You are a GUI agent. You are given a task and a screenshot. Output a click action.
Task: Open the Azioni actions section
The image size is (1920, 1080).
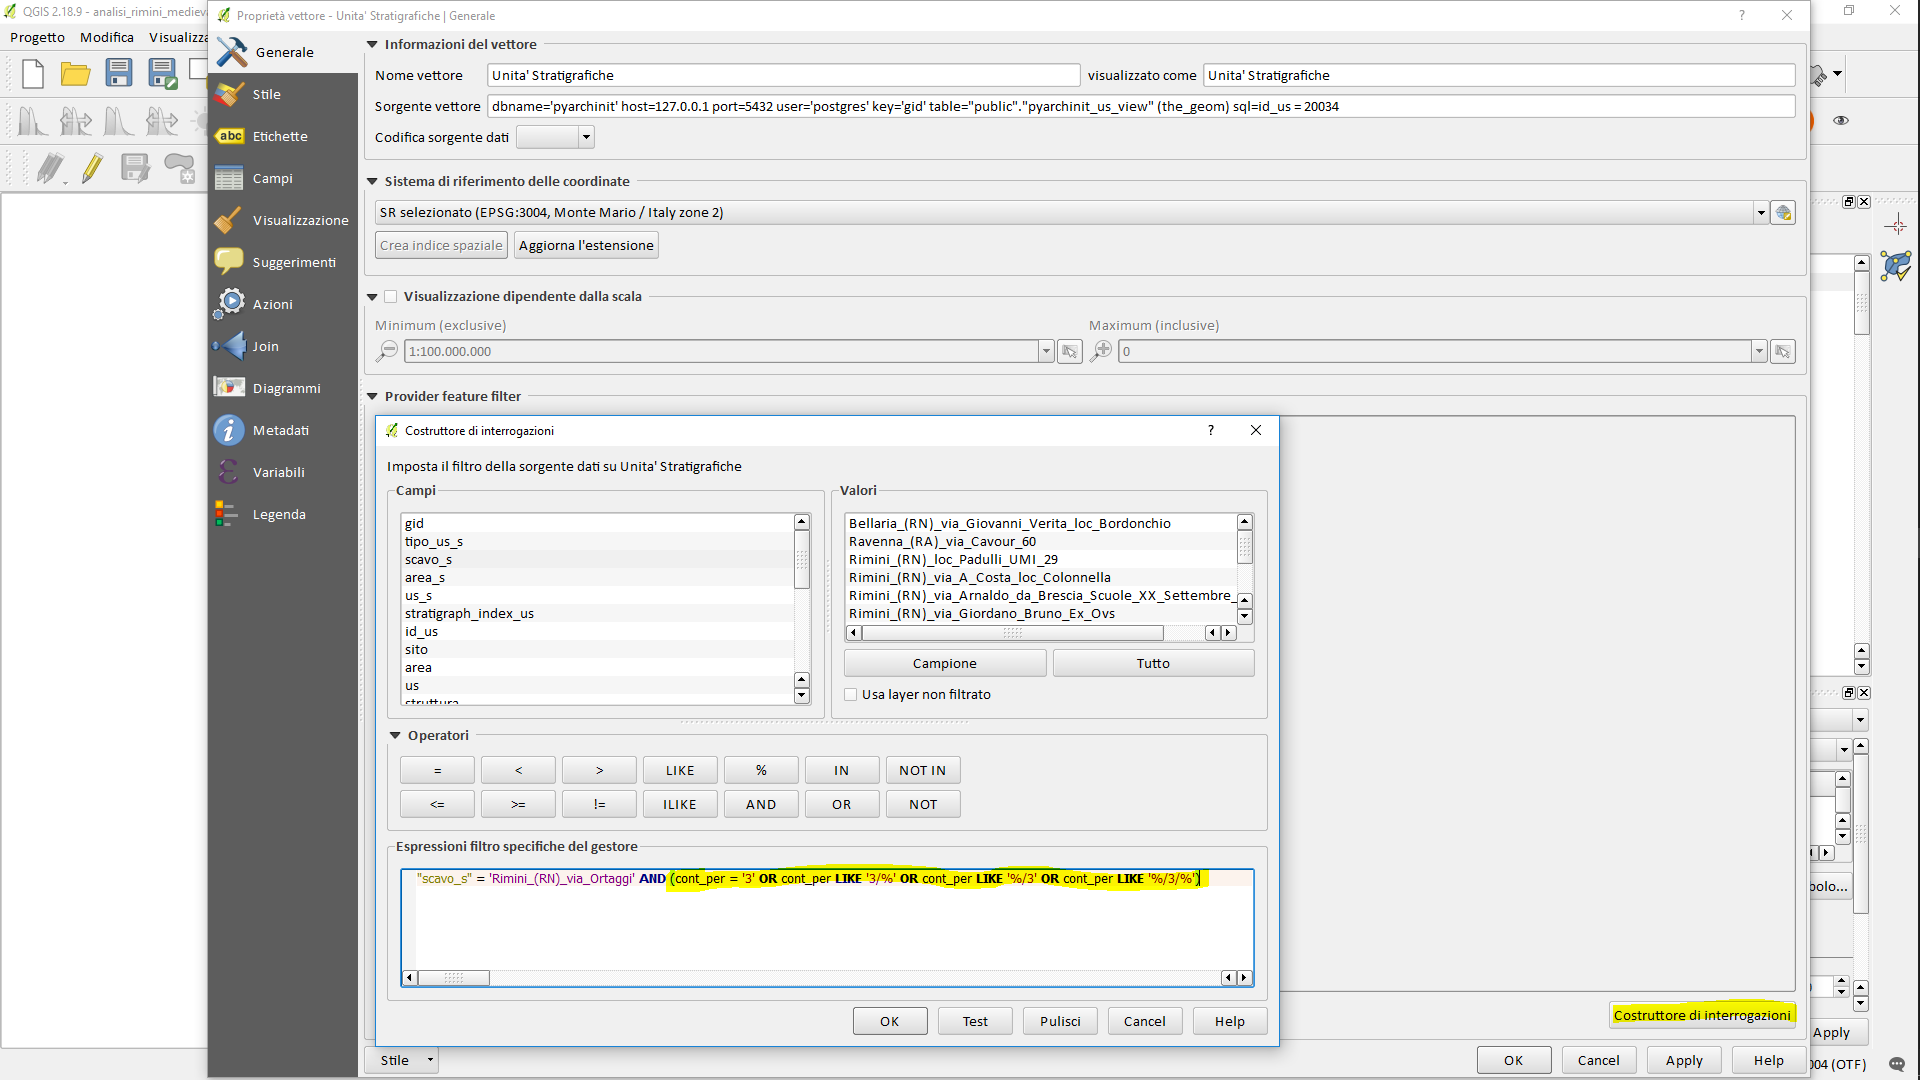click(x=283, y=304)
